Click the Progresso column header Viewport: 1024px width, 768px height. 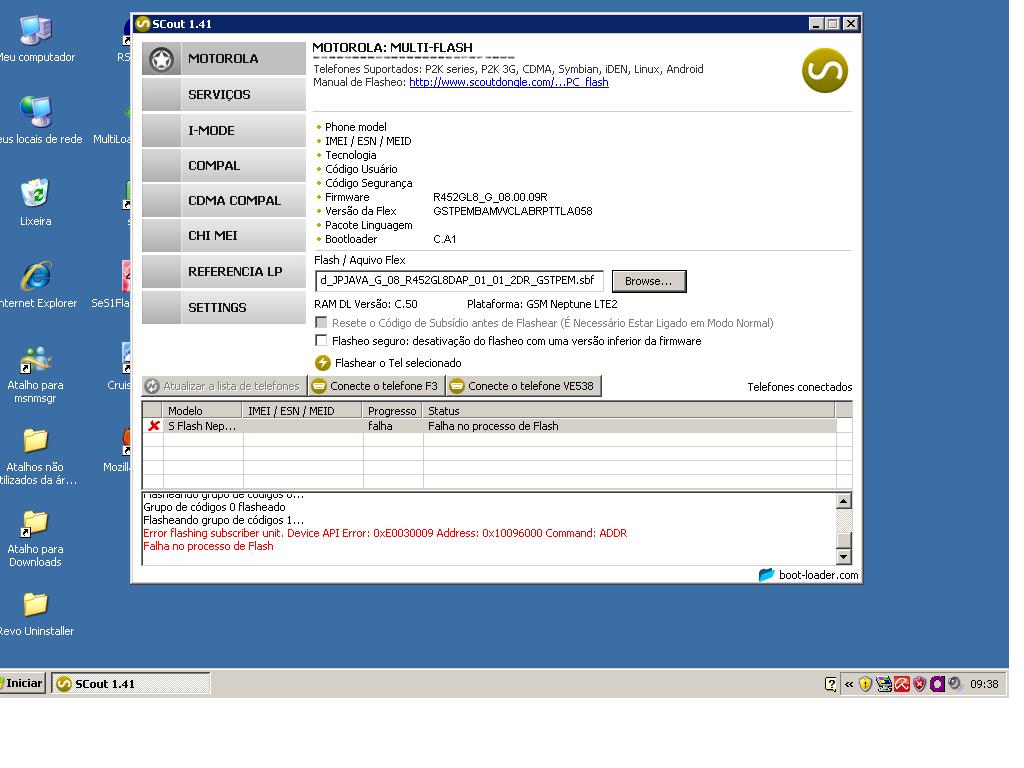pyautogui.click(x=392, y=411)
